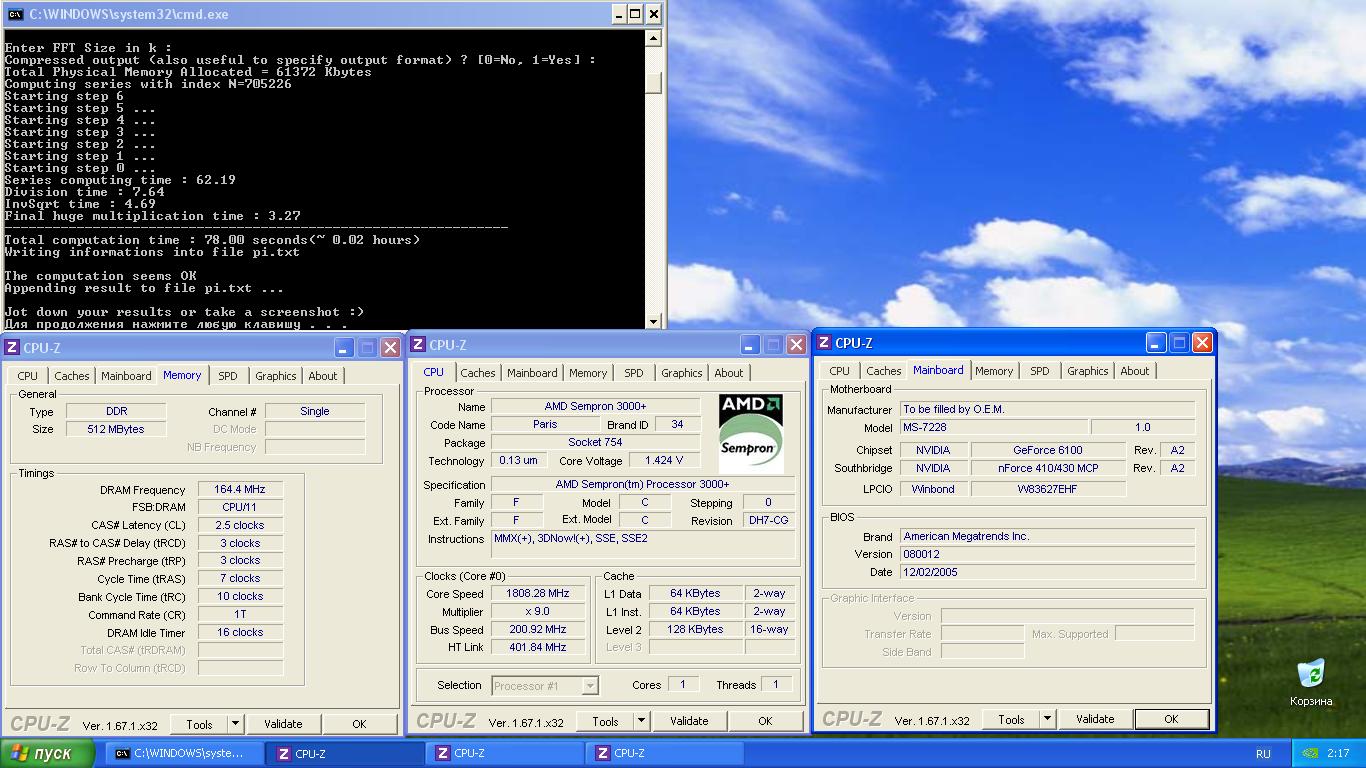Click Validate in the CPU window
The height and width of the screenshot is (768, 1366).
(x=689, y=721)
